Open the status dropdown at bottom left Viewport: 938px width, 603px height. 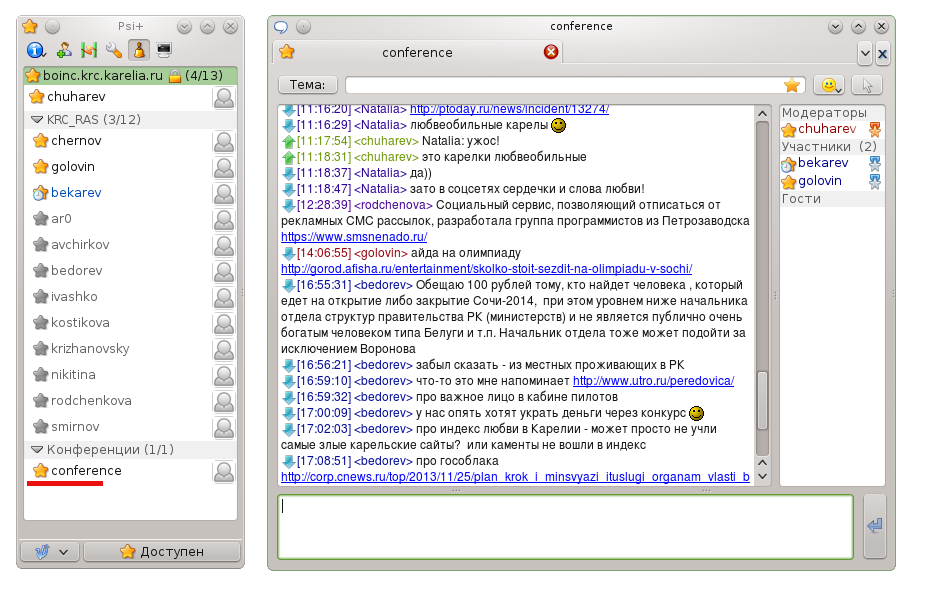click(48, 551)
